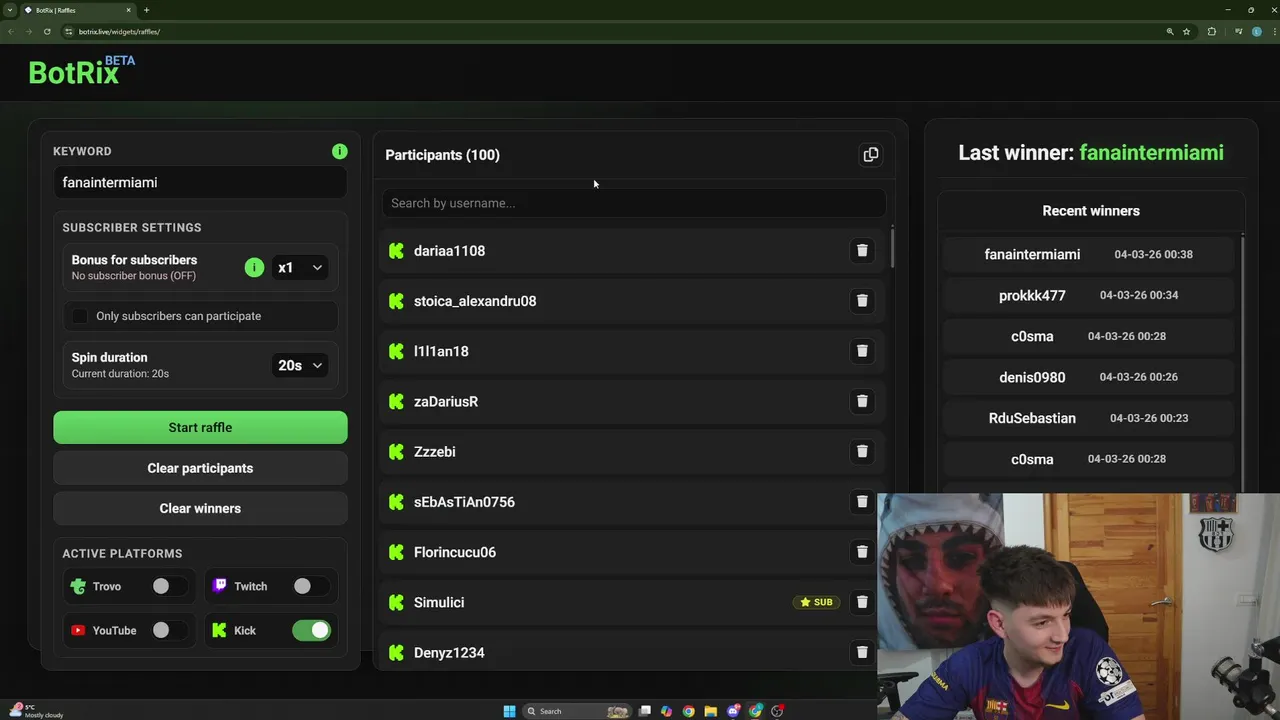Screen dimensions: 1280x720
Task: Open the subscriber bonus info icon
Action: (x=254, y=267)
